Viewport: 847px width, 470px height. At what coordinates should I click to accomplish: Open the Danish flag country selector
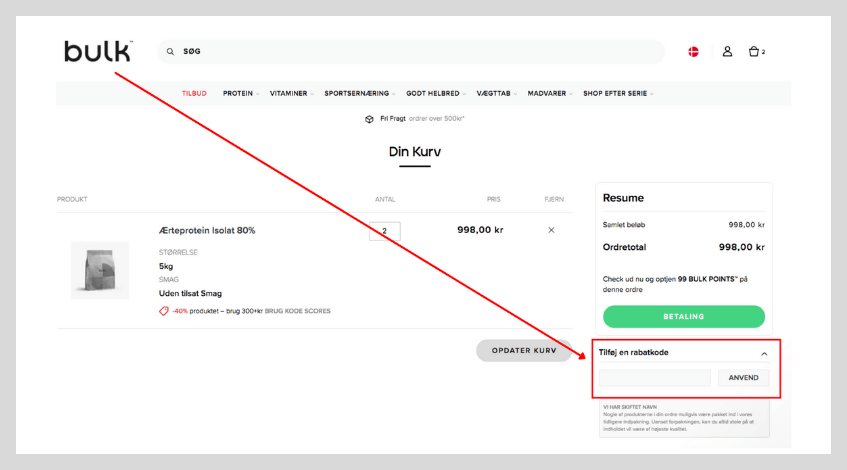(x=693, y=51)
